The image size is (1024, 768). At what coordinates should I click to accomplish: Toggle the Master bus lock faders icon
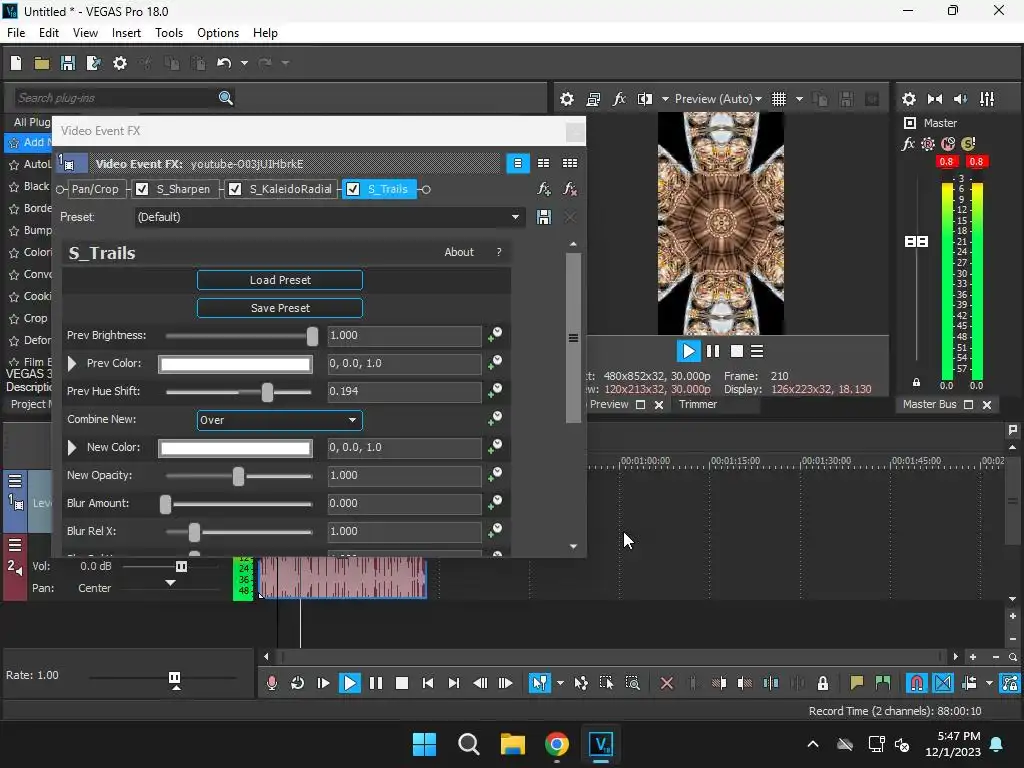(916, 383)
